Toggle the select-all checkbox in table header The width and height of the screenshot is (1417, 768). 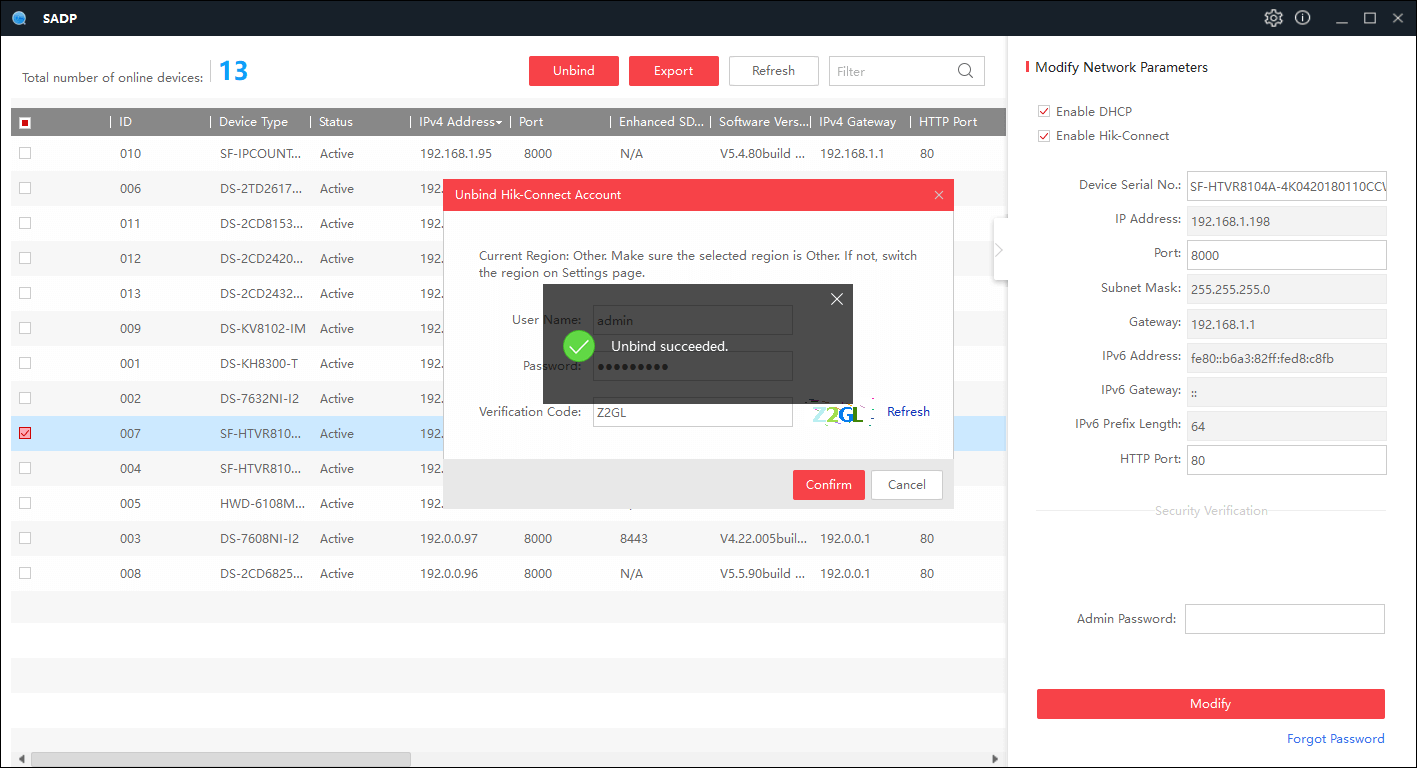25,122
